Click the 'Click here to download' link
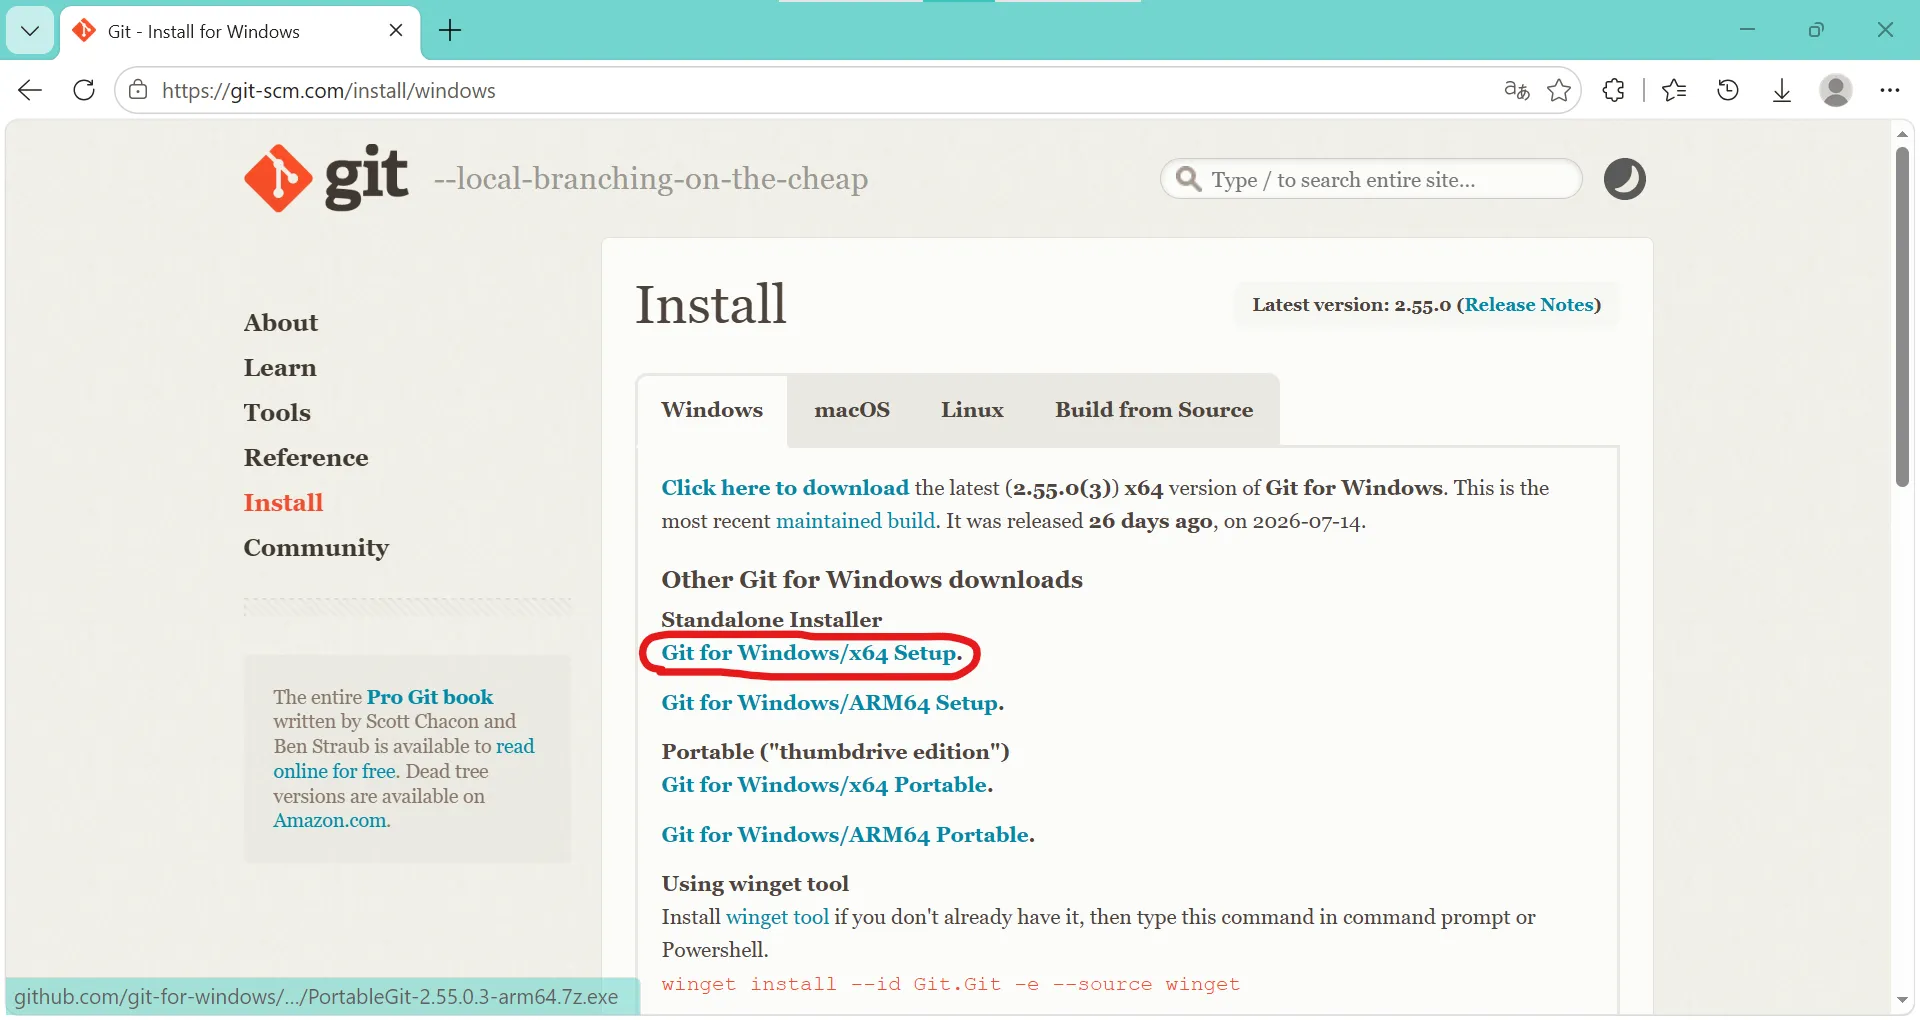This screenshot has width=1920, height=1020. tap(785, 488)
